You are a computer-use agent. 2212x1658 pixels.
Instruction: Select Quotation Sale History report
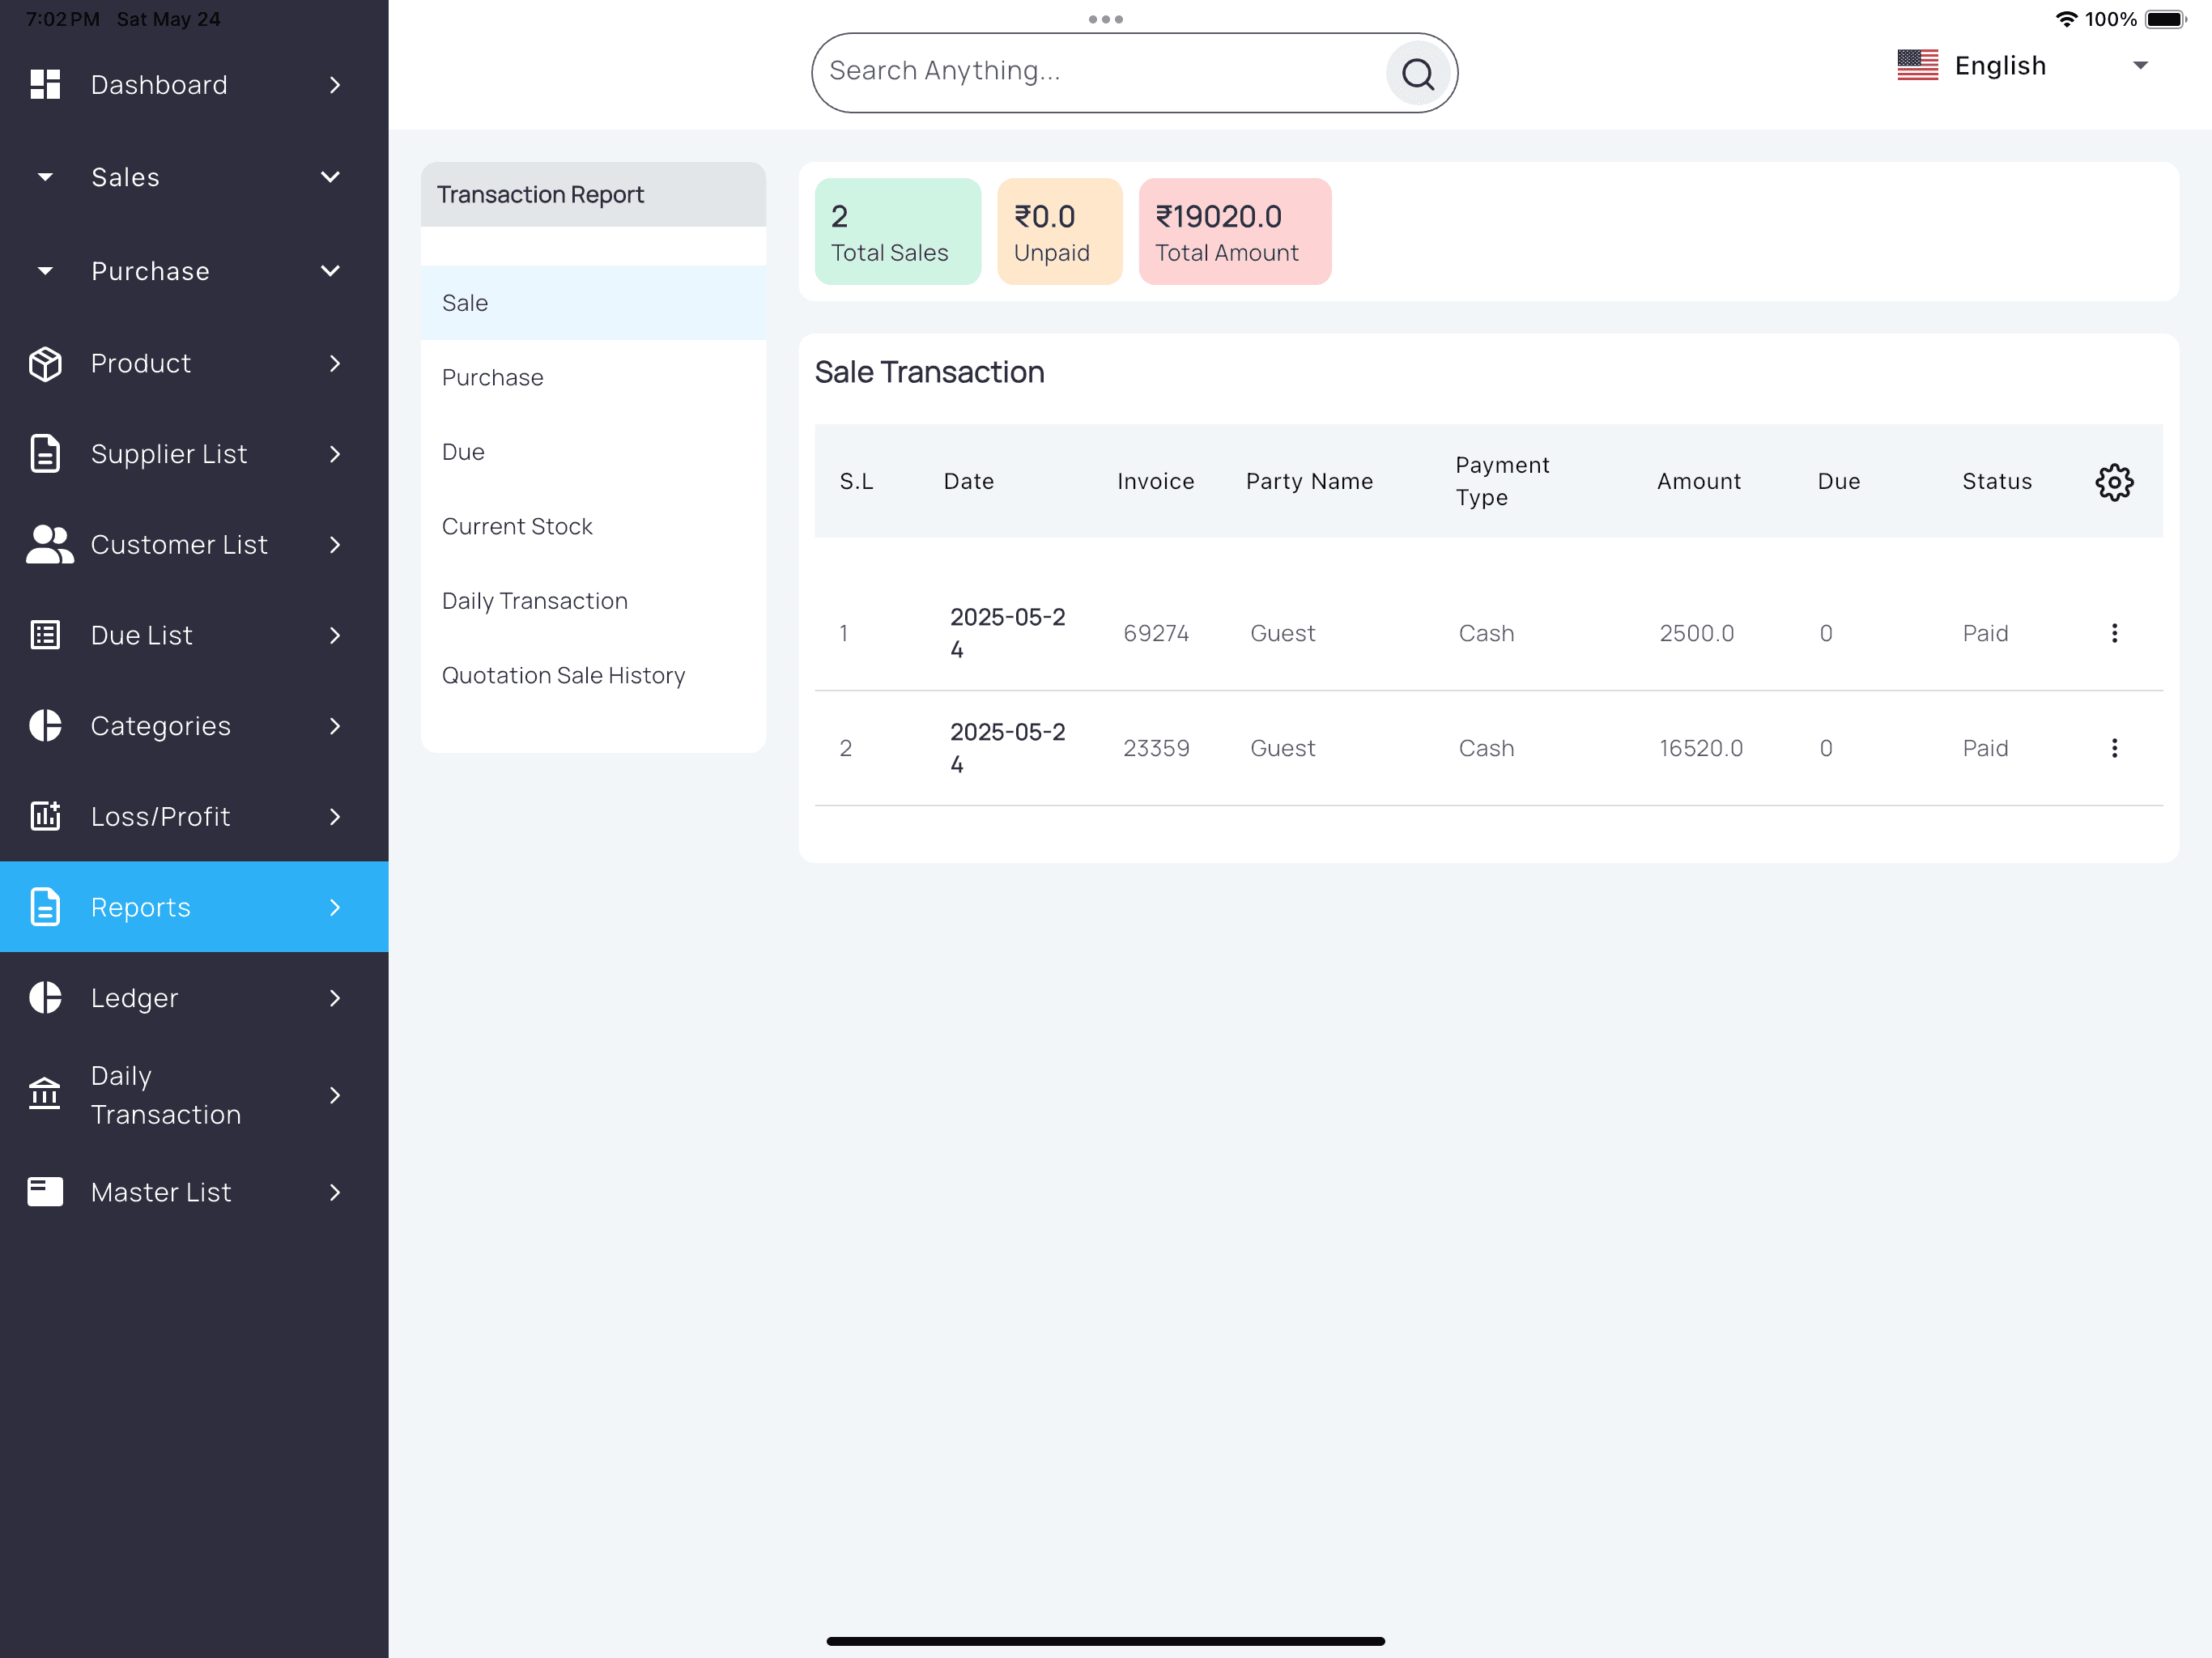pos(593,676)
